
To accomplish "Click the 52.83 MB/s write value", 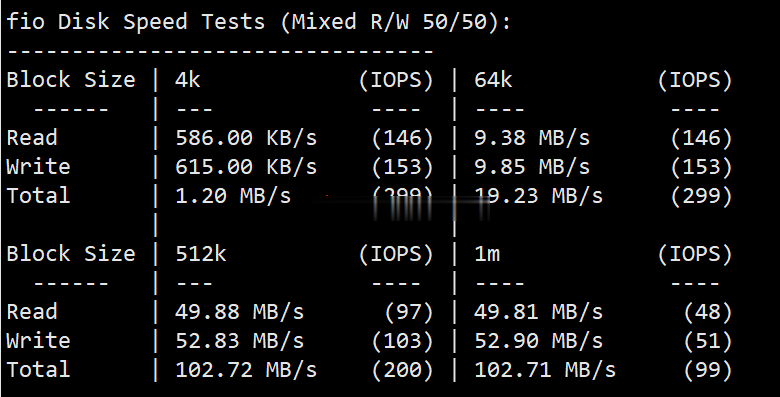I will (240, 341).
